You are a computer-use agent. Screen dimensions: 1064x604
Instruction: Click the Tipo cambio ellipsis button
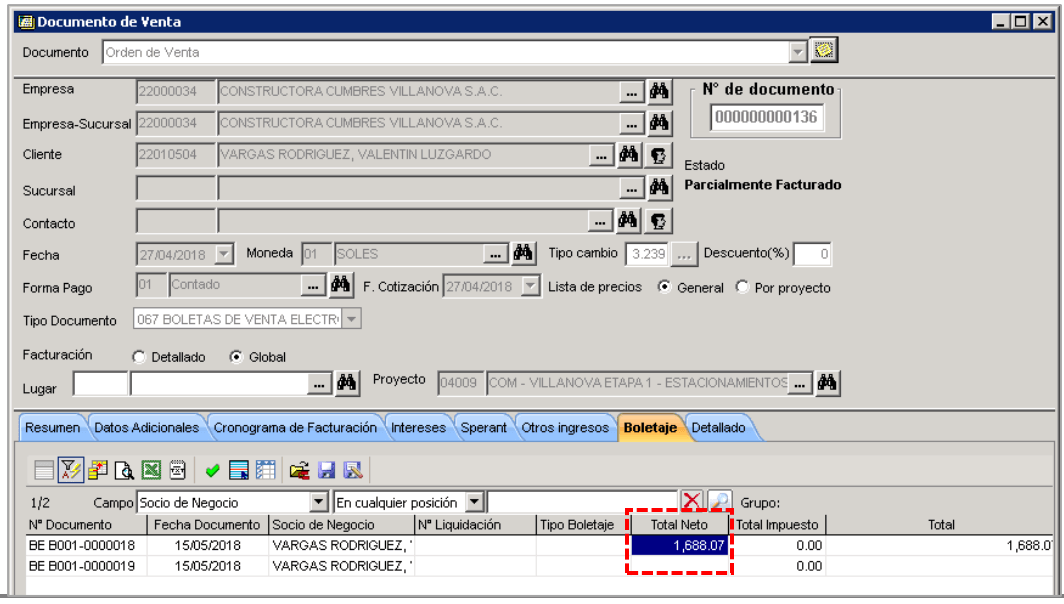[x=683, y=254]
